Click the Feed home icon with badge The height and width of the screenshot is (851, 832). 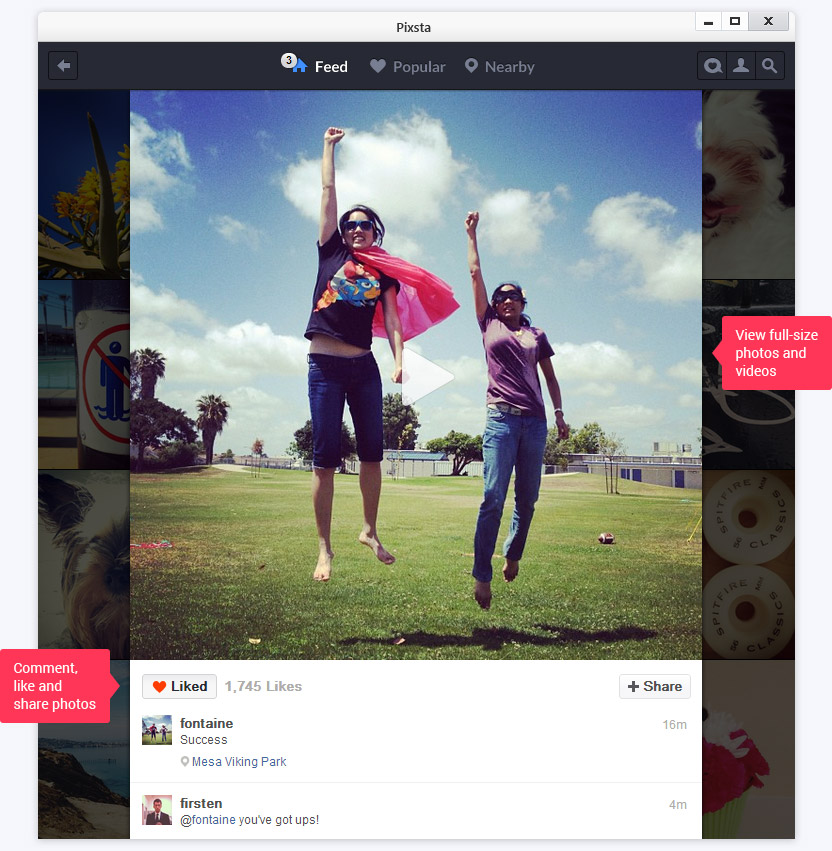point(294,63)
